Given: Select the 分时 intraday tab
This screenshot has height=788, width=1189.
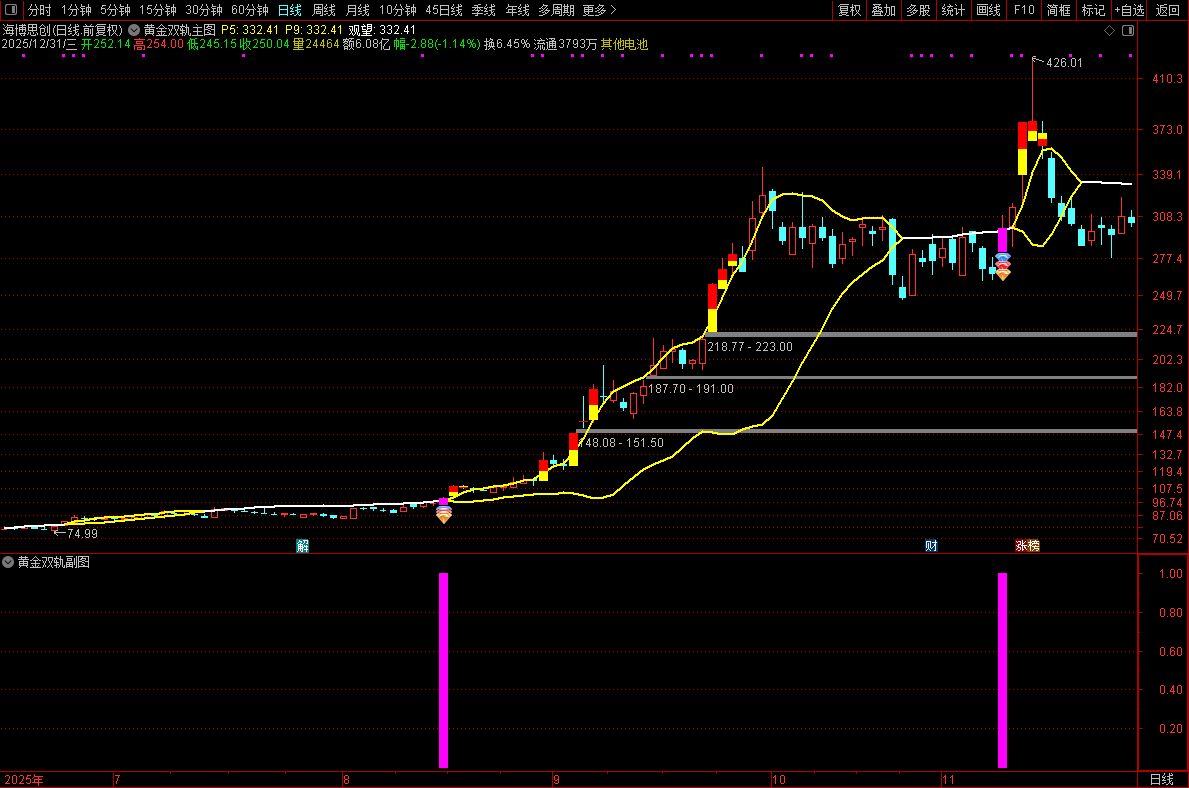Looking at the screenshot, I should [39, 10].
